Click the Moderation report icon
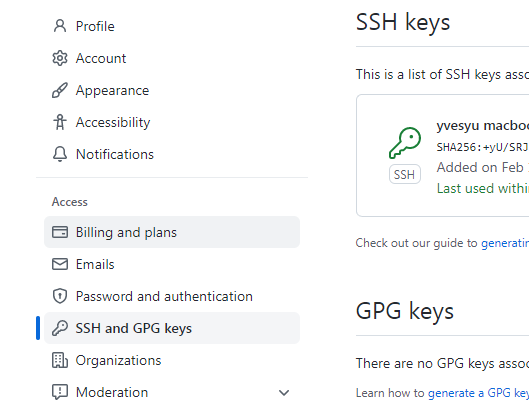Screen dimensions: 529x412 60,392
